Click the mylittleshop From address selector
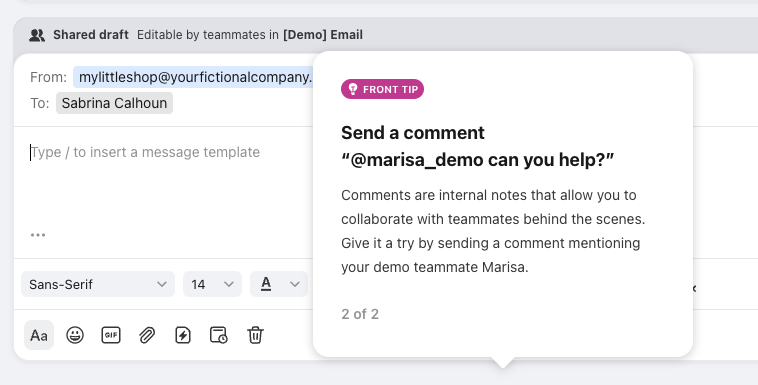The height and width of the screenshot is (385, 758). click(x=193, y=77)
